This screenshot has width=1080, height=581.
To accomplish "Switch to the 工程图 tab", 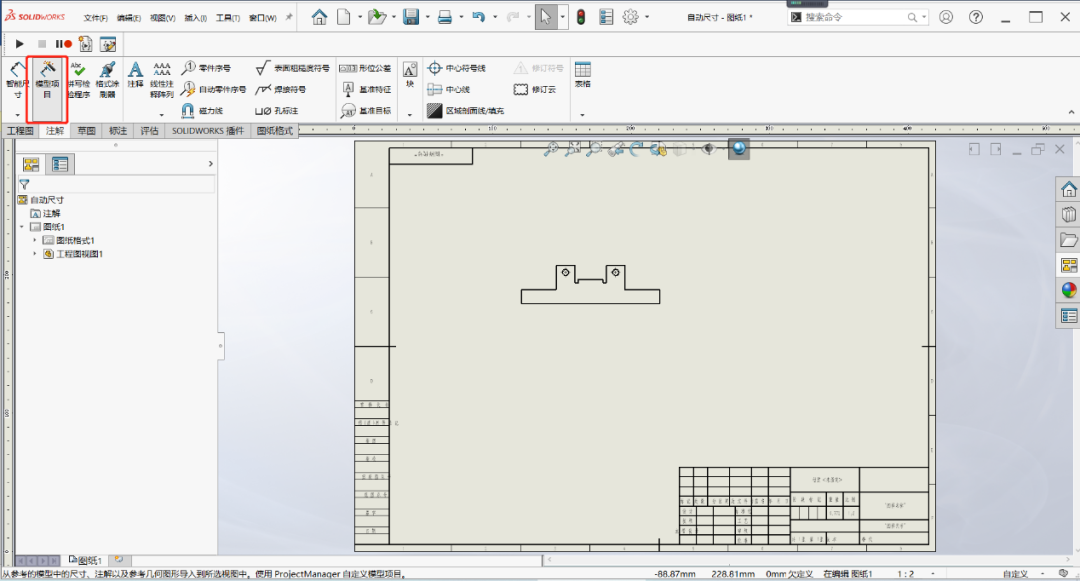I will [x=20, y=131].
